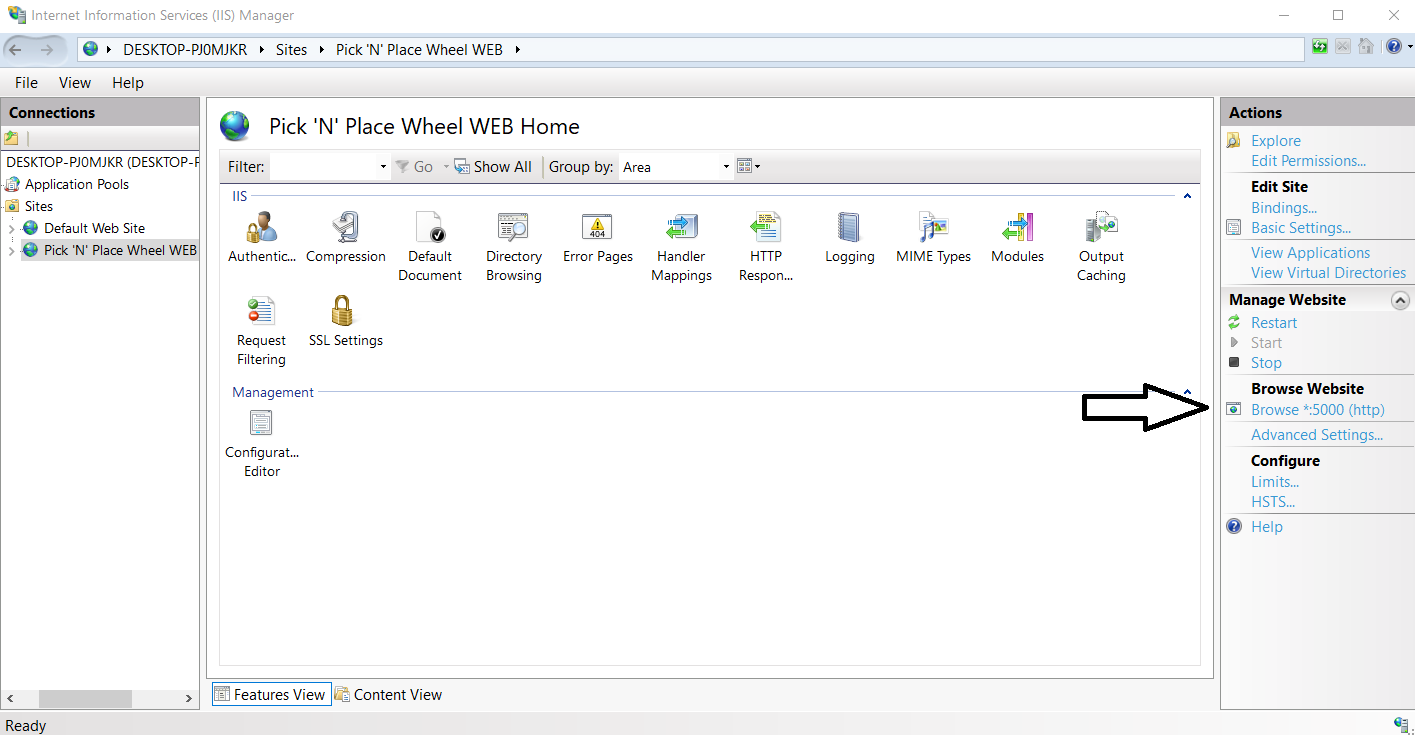Collapse the IIS section group
This screenshot has width=1415, height=735.
point(1187,196)
